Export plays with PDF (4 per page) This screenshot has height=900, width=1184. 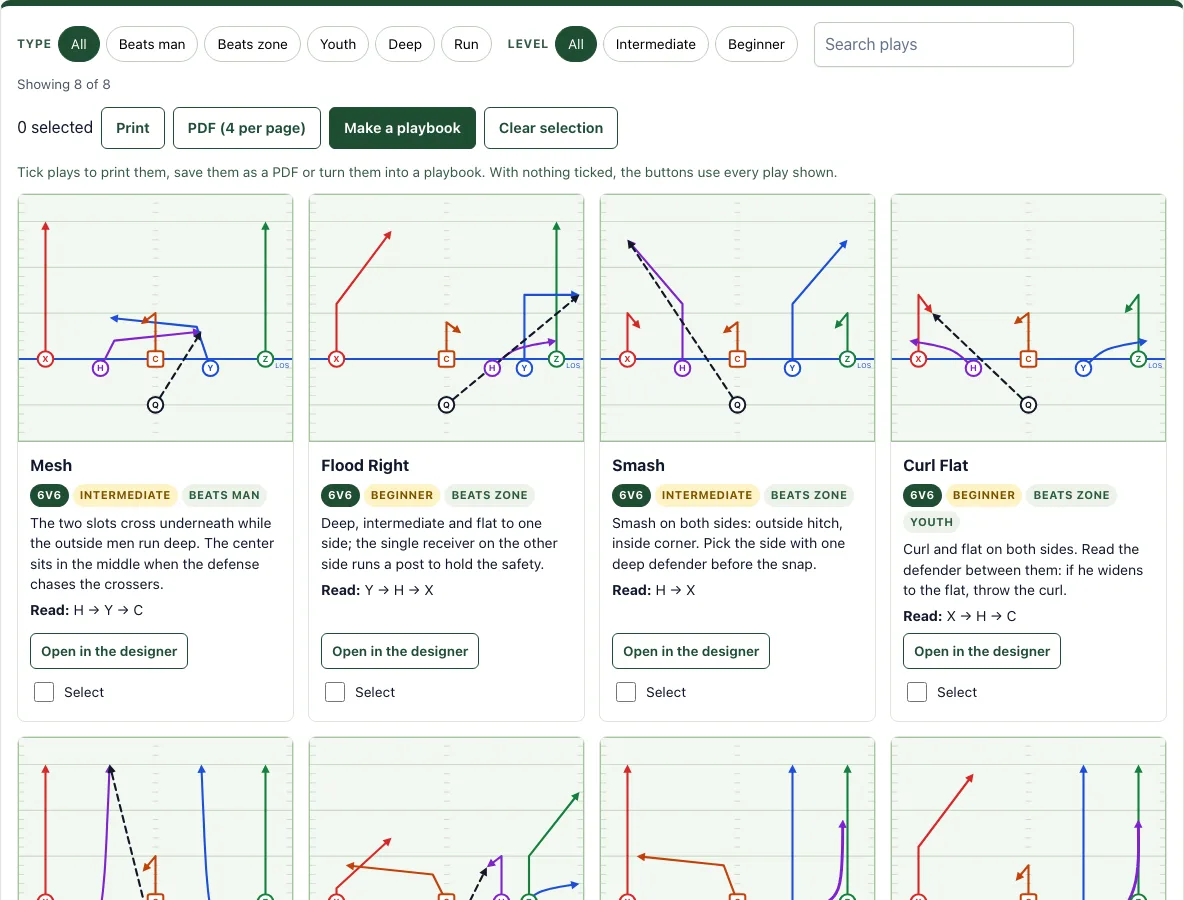[x=246, y=128]
